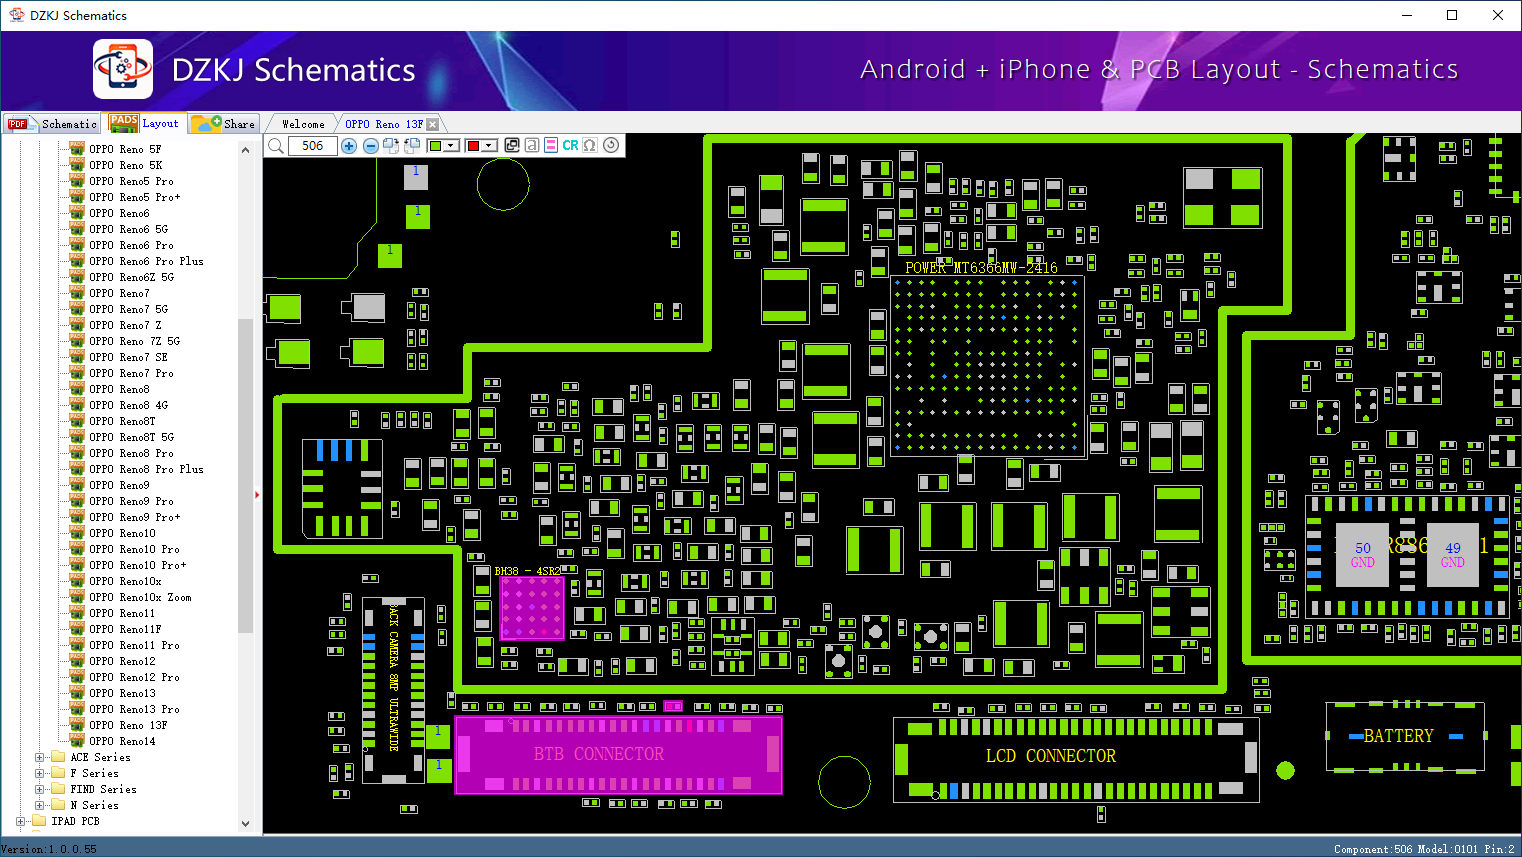The width and height of the screenshot is (1522, 857).
Task: Click the green color swatch
Action: pos(435,146)
